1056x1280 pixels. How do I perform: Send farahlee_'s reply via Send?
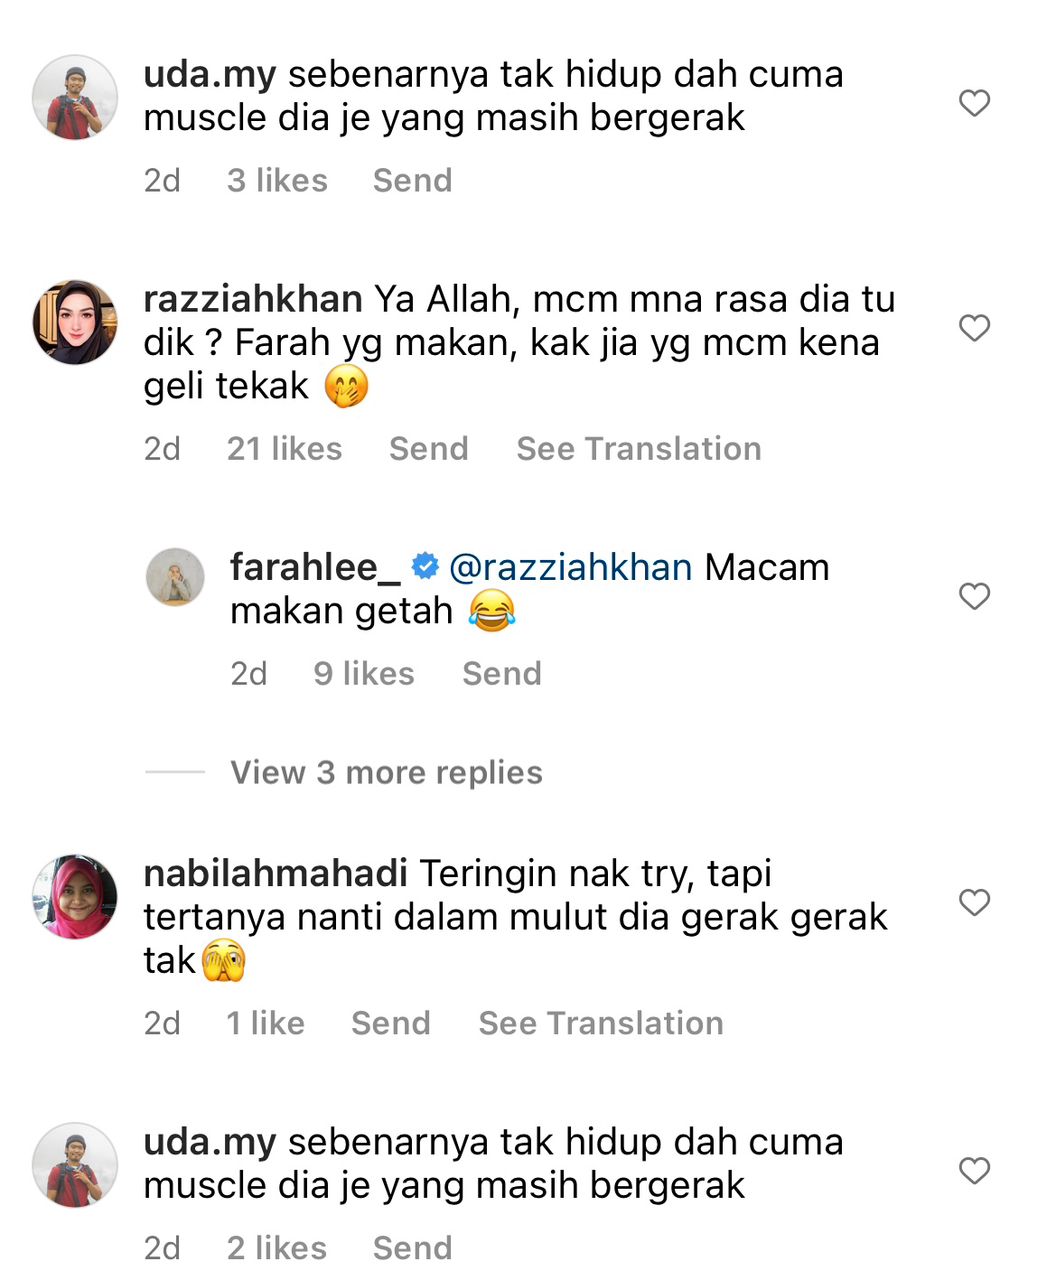tap(501, 673)
